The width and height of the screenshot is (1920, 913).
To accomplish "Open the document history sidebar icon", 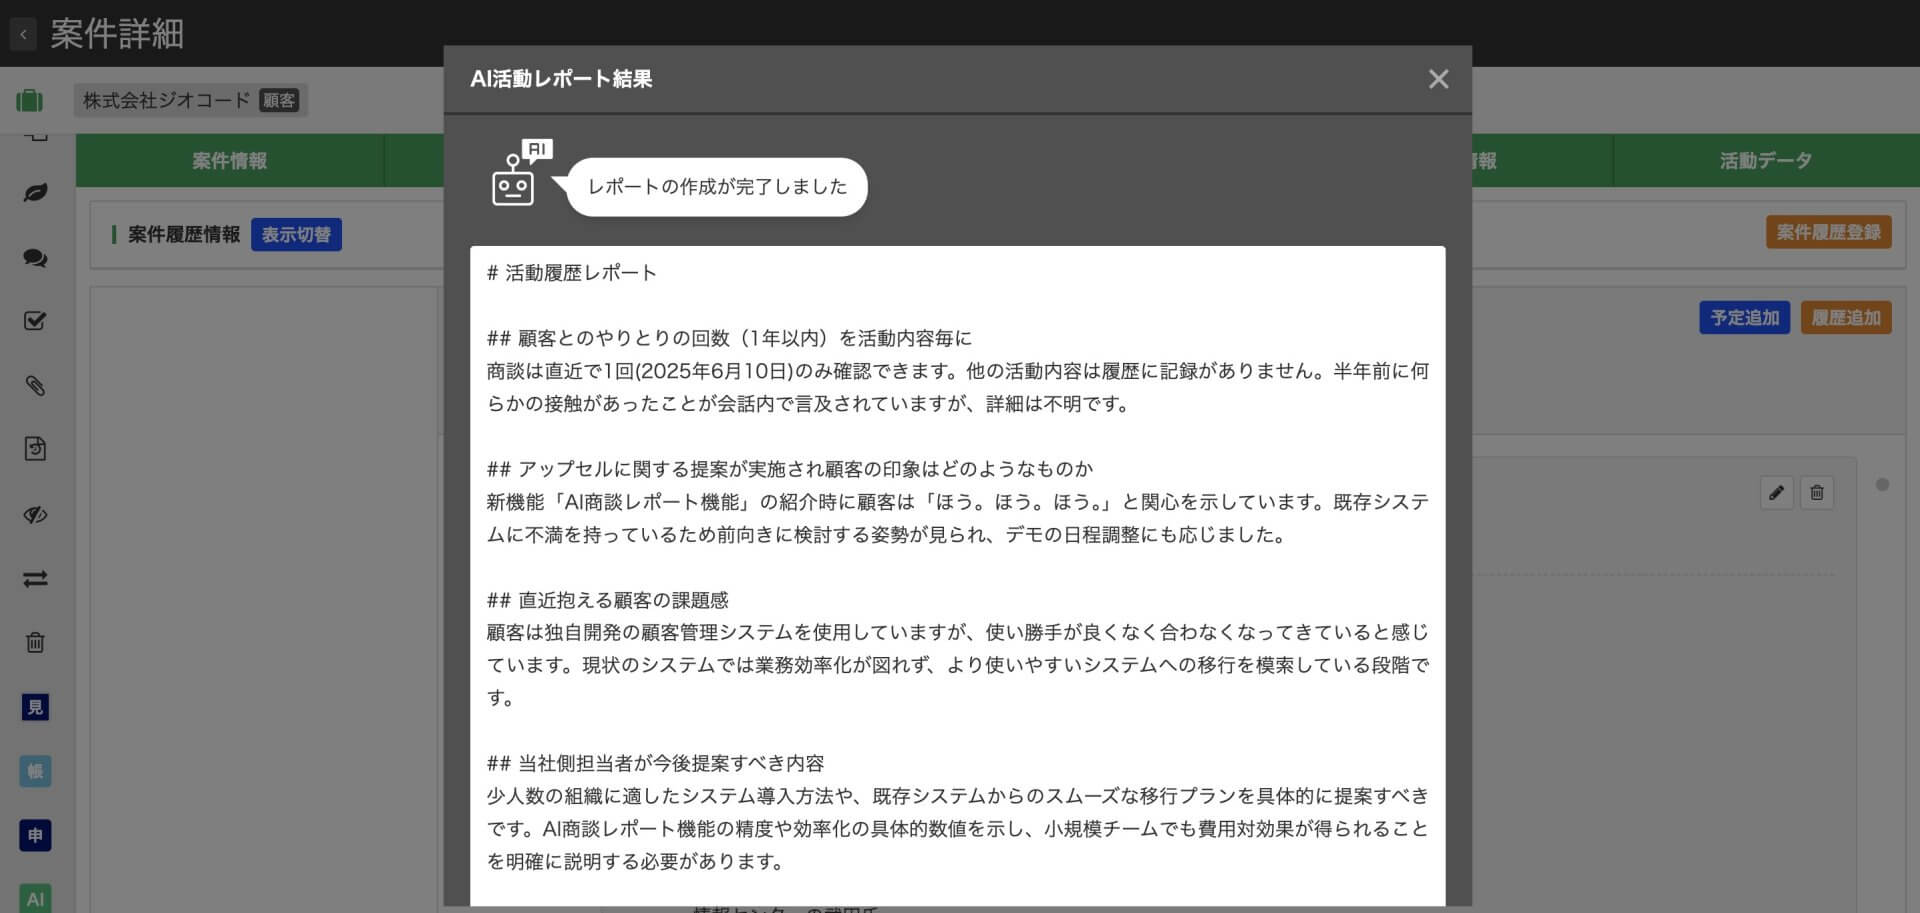I will [x=35, y=449].
